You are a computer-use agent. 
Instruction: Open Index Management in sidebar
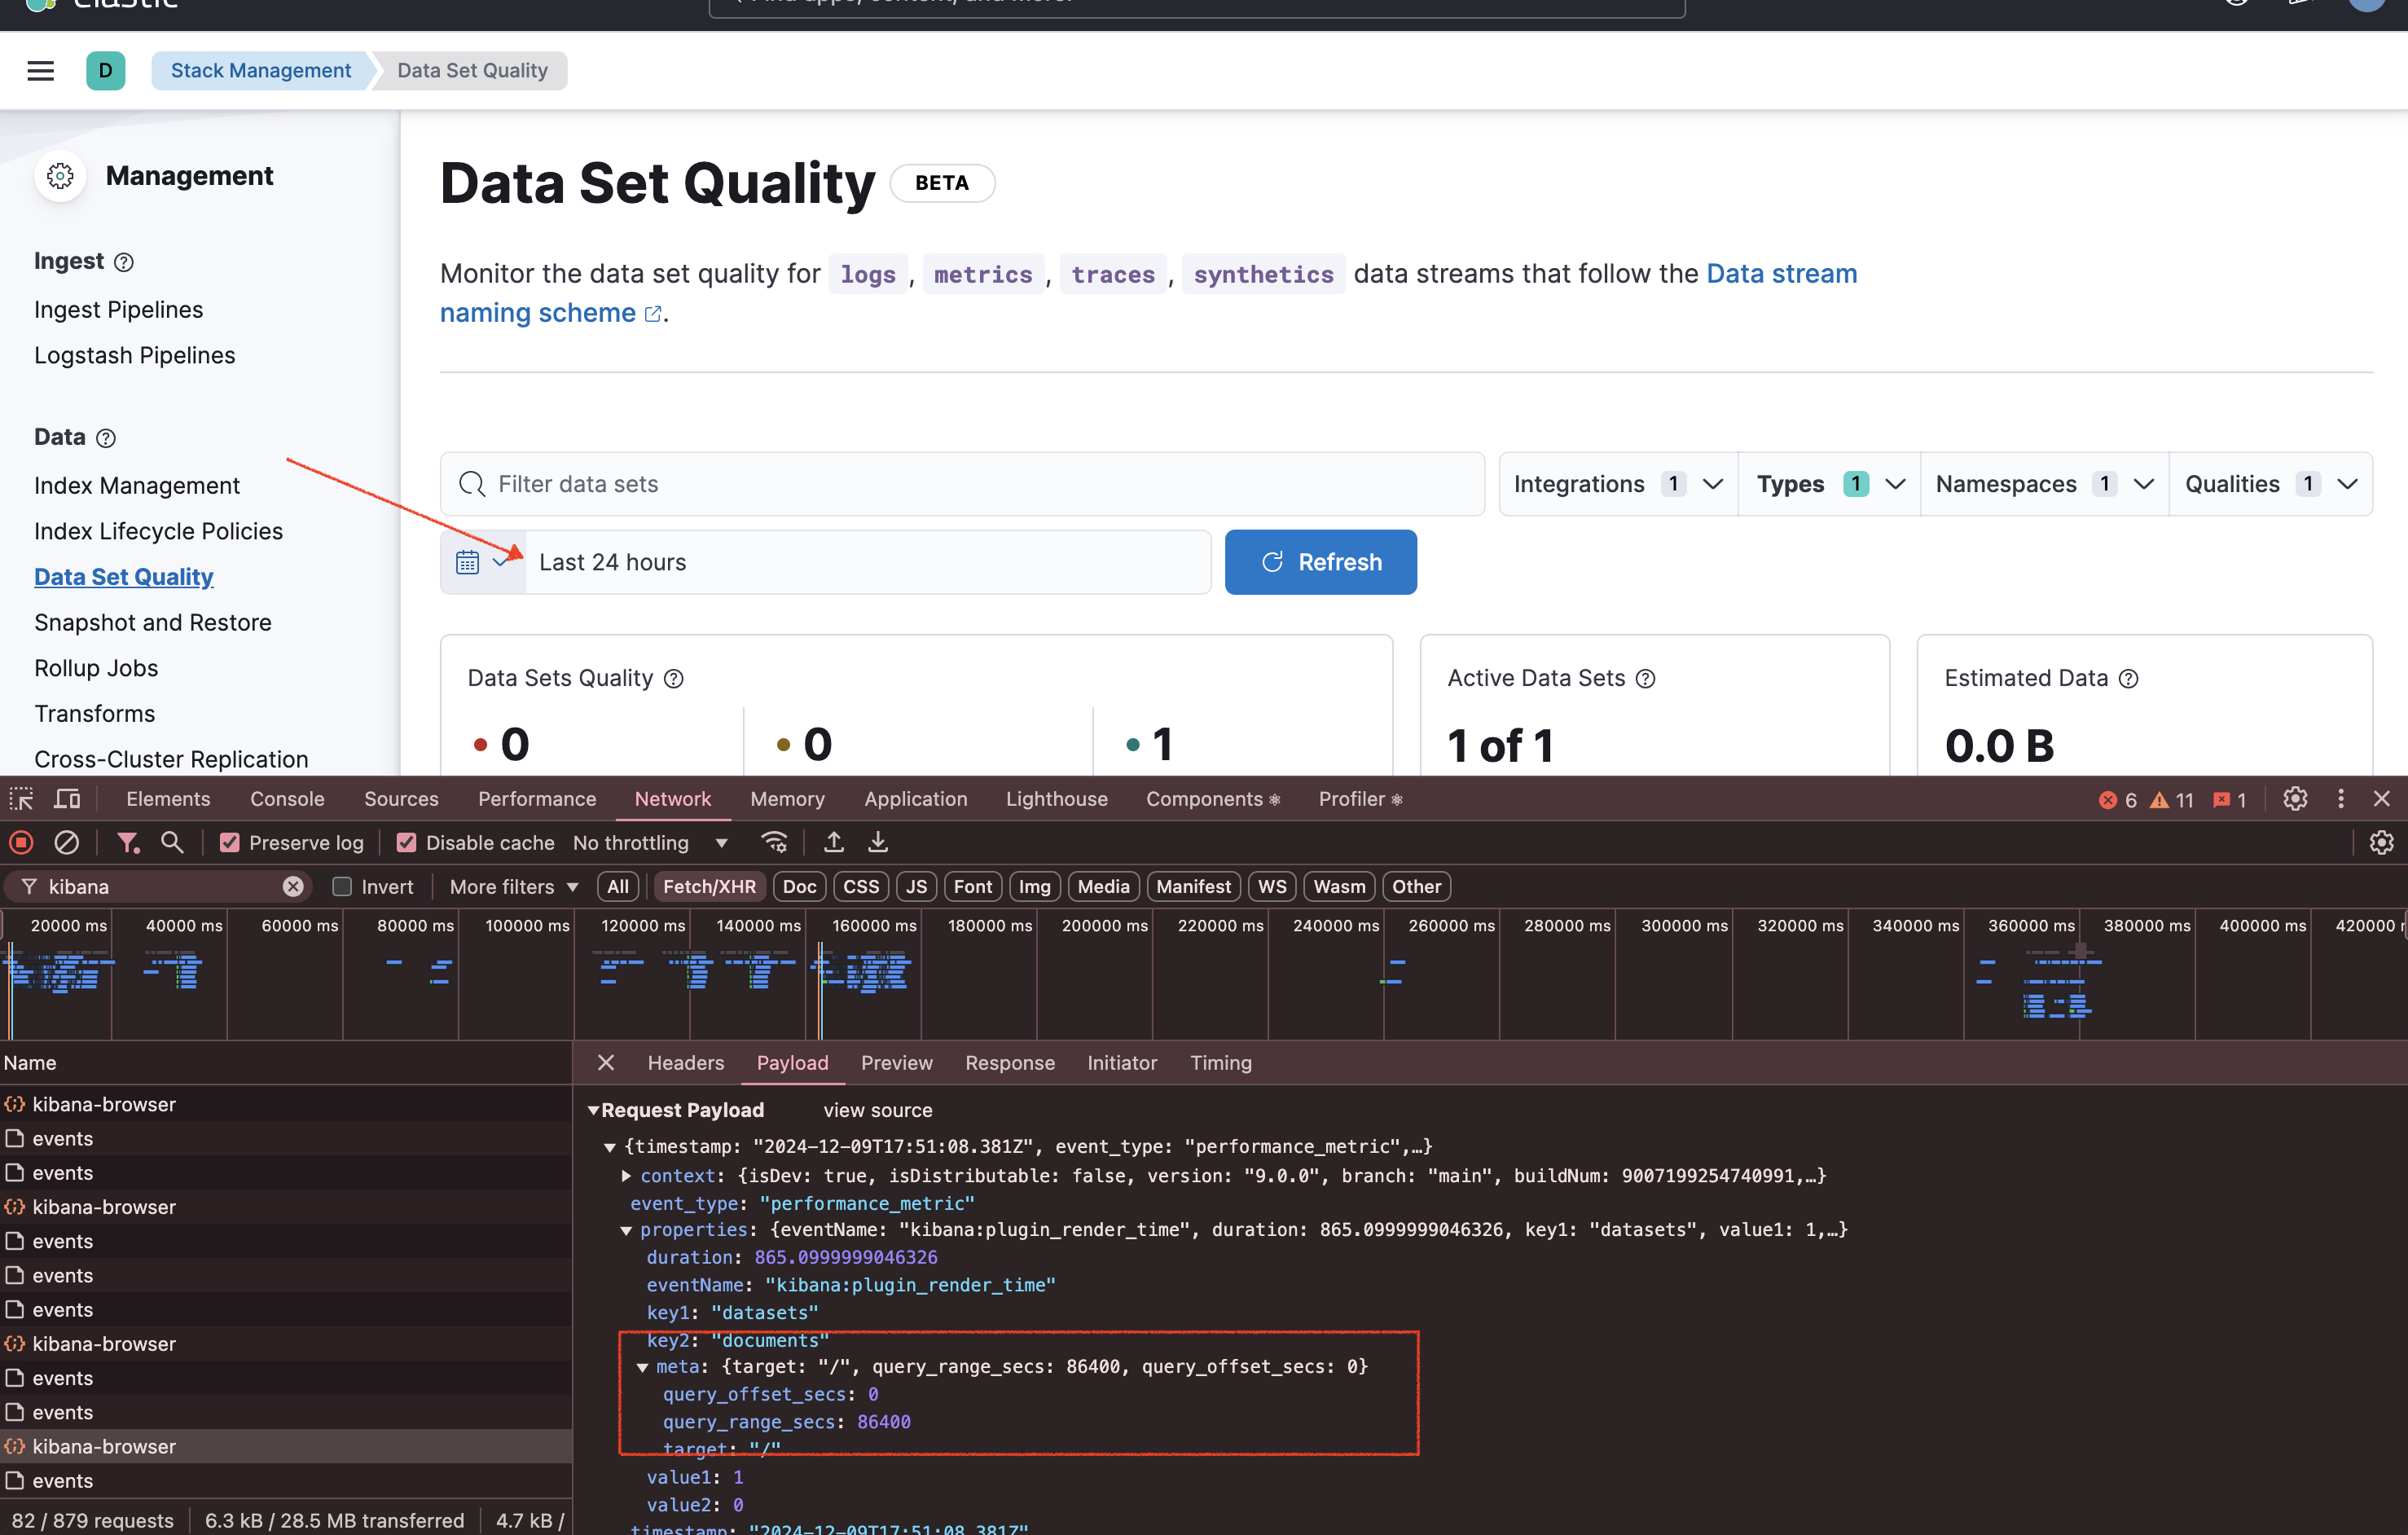point(137,486)
